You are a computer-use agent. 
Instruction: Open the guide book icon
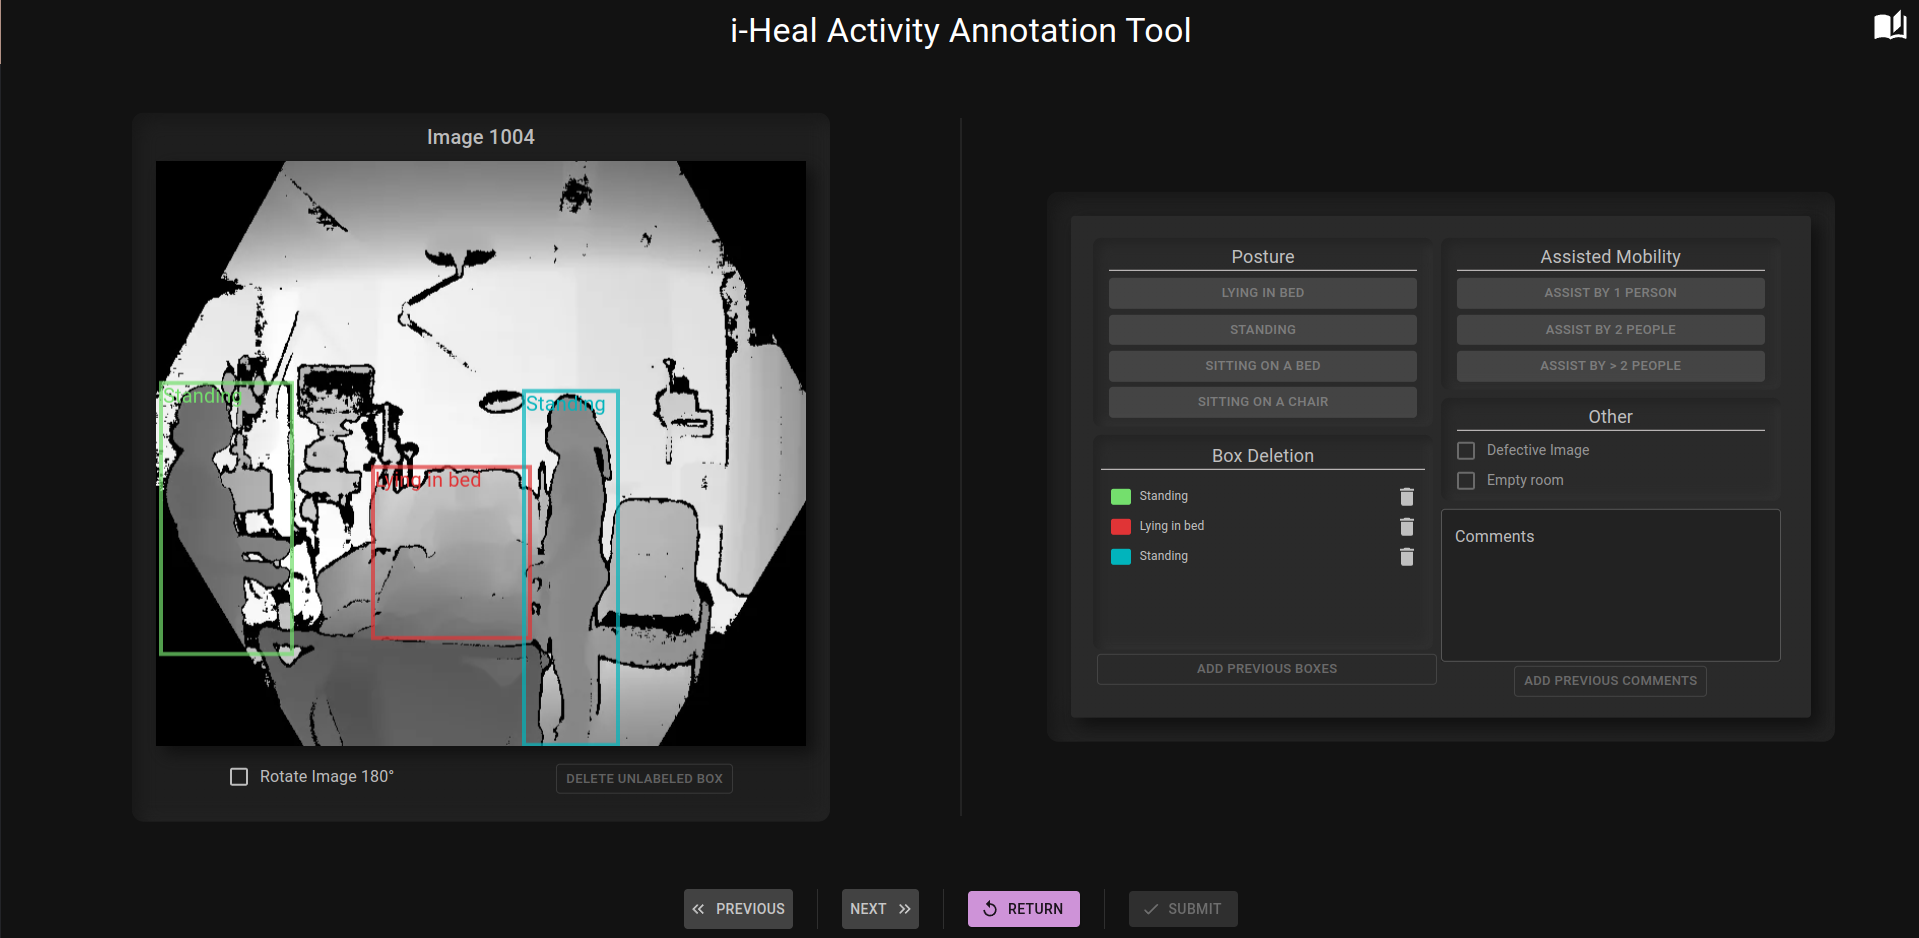coord(1889,26)
